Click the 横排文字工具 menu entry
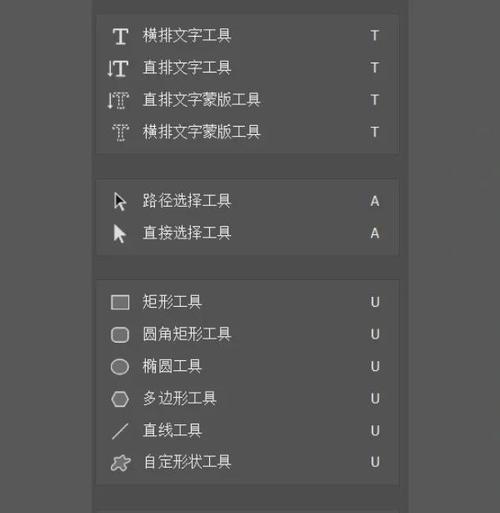The image size is (500, 513). pyautogui.click(x=247, y=36)
